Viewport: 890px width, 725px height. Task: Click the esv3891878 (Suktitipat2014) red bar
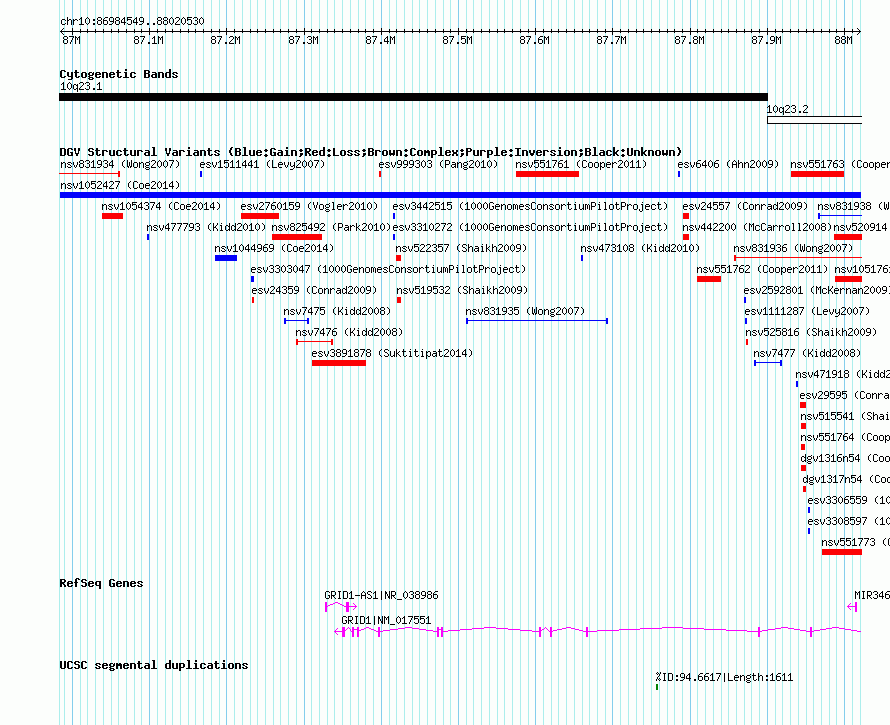tap(339, 363)
